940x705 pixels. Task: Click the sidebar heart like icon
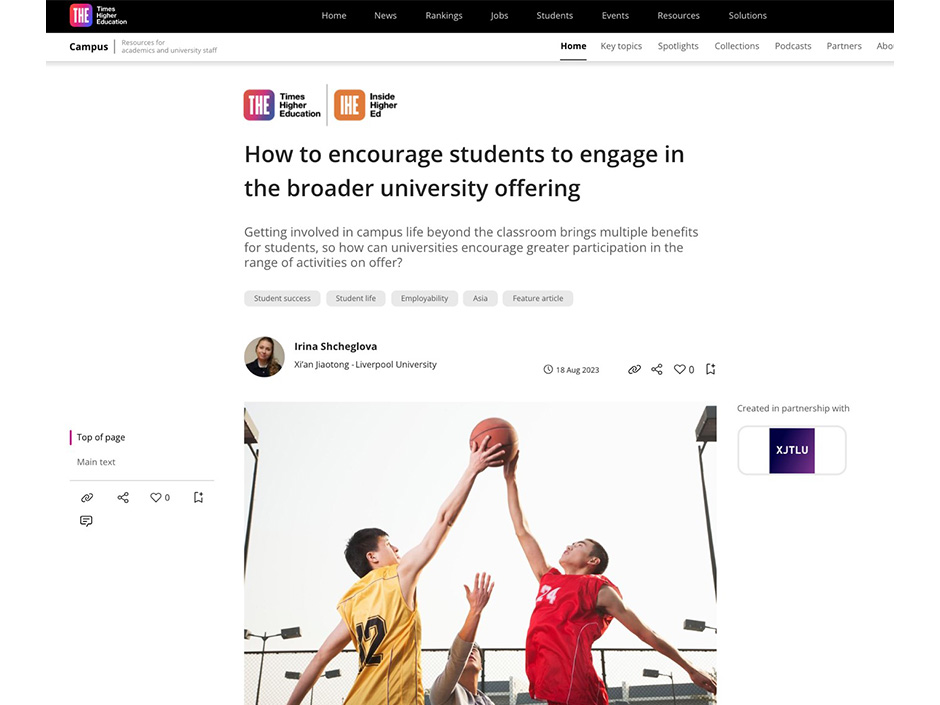click(156, 498)
